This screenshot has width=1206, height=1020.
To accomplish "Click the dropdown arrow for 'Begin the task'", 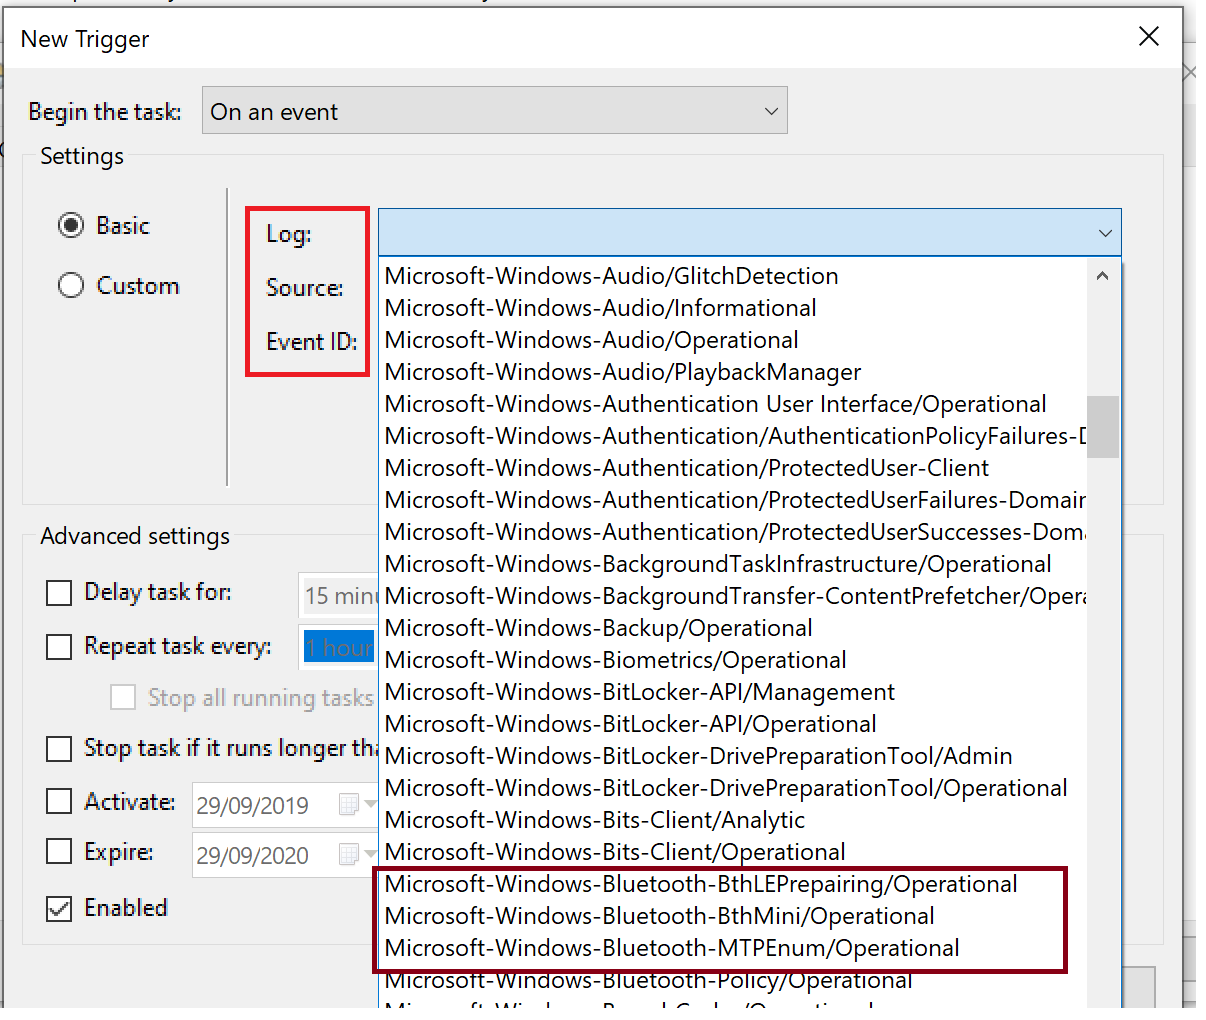I will point(770,110).
